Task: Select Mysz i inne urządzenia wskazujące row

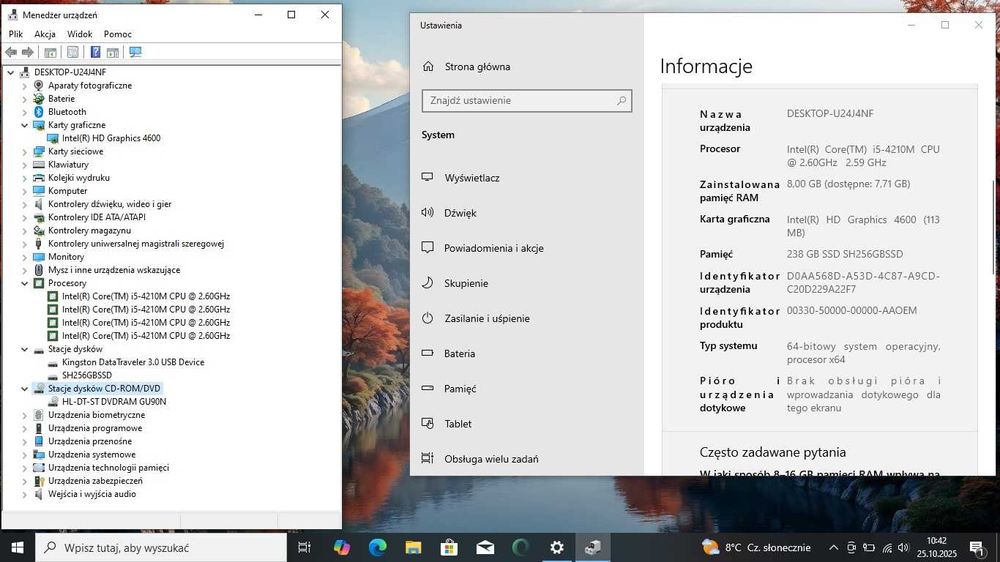Action: [114, 270]
